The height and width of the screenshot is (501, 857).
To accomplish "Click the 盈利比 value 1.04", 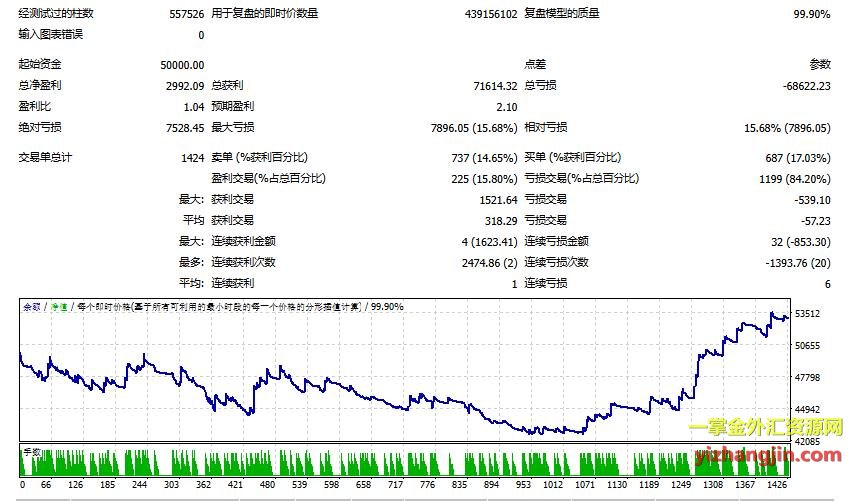I will click(194, 107).
